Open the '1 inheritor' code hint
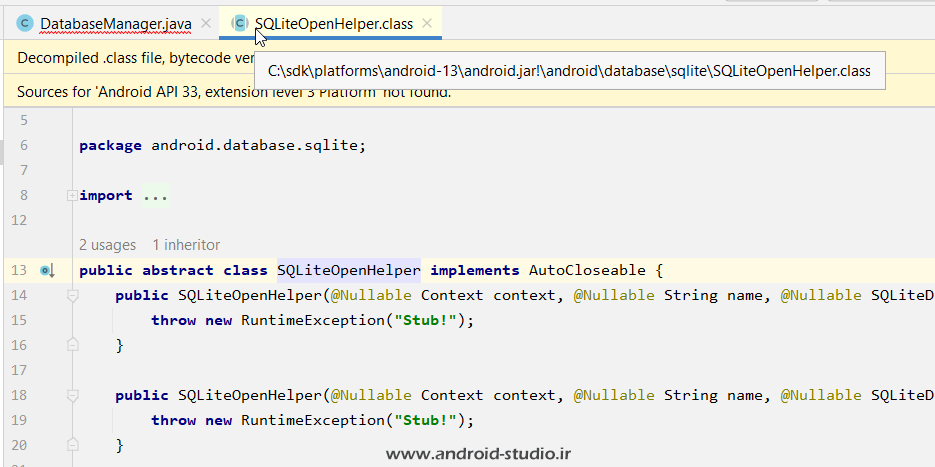This screenshot has height=467, width=935. [x=186, y=245]
